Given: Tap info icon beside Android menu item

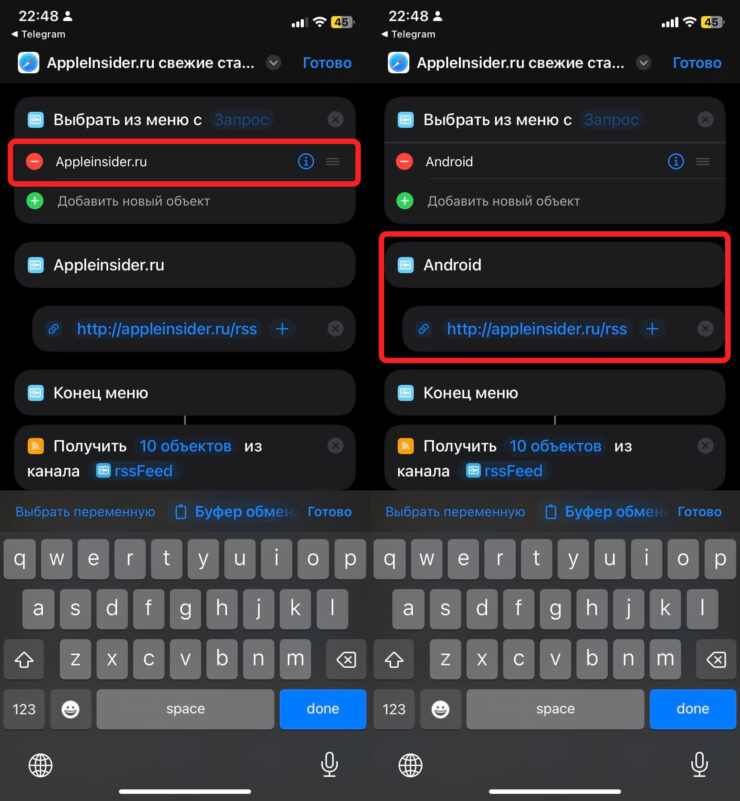Looking at the screenshot, I should coord(676,162).
